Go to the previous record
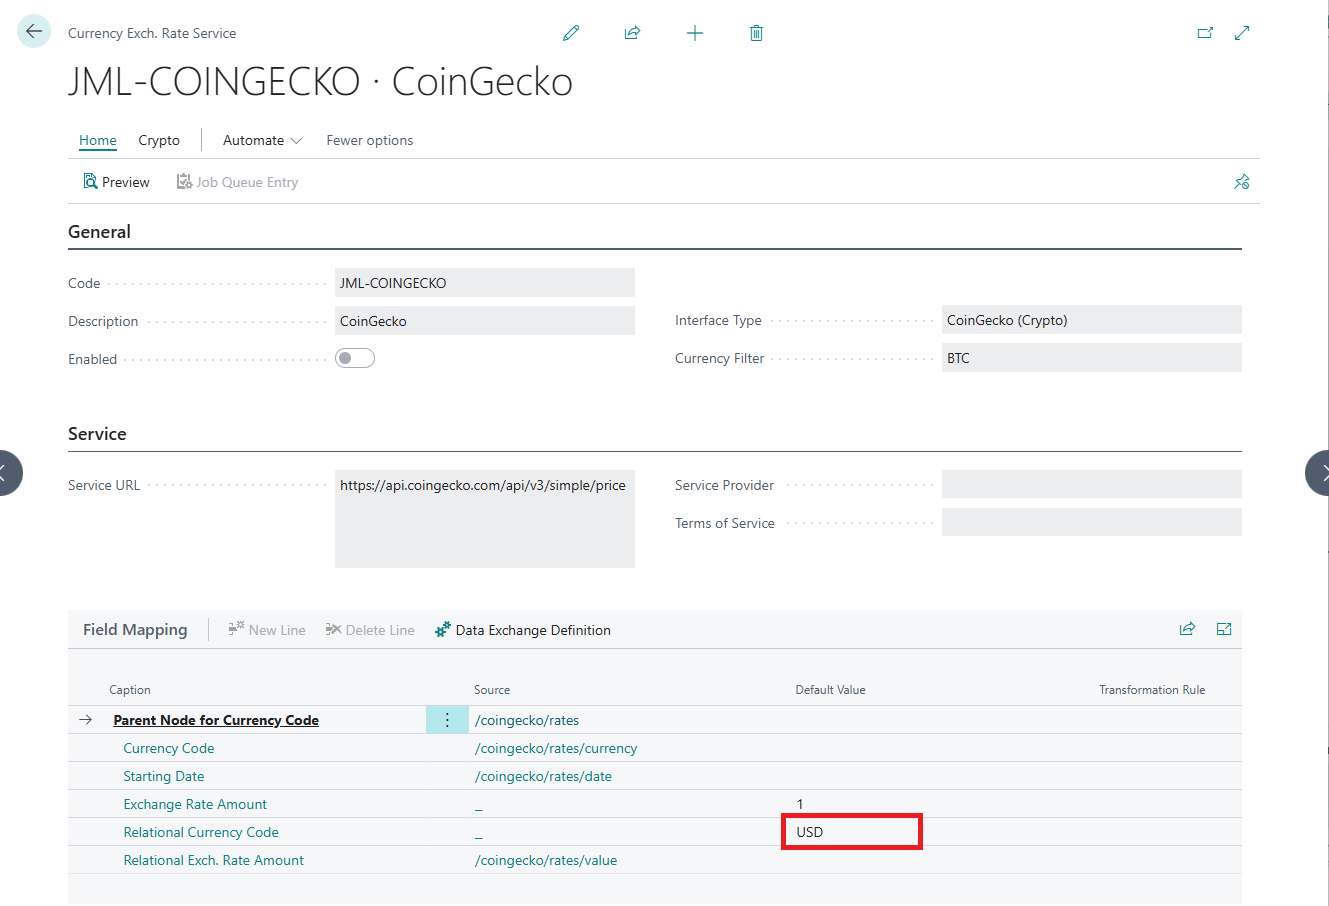This screenshot has height=906, width=1329. [x=6, y=473]
